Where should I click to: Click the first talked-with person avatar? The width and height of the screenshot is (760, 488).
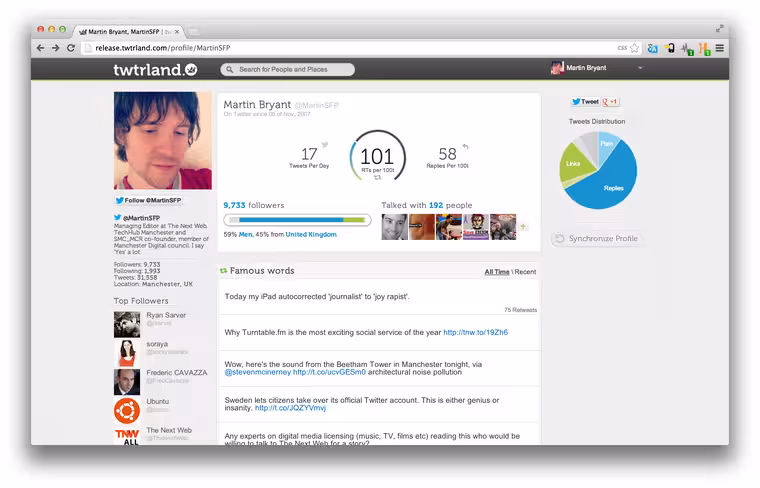click(395, 227)
